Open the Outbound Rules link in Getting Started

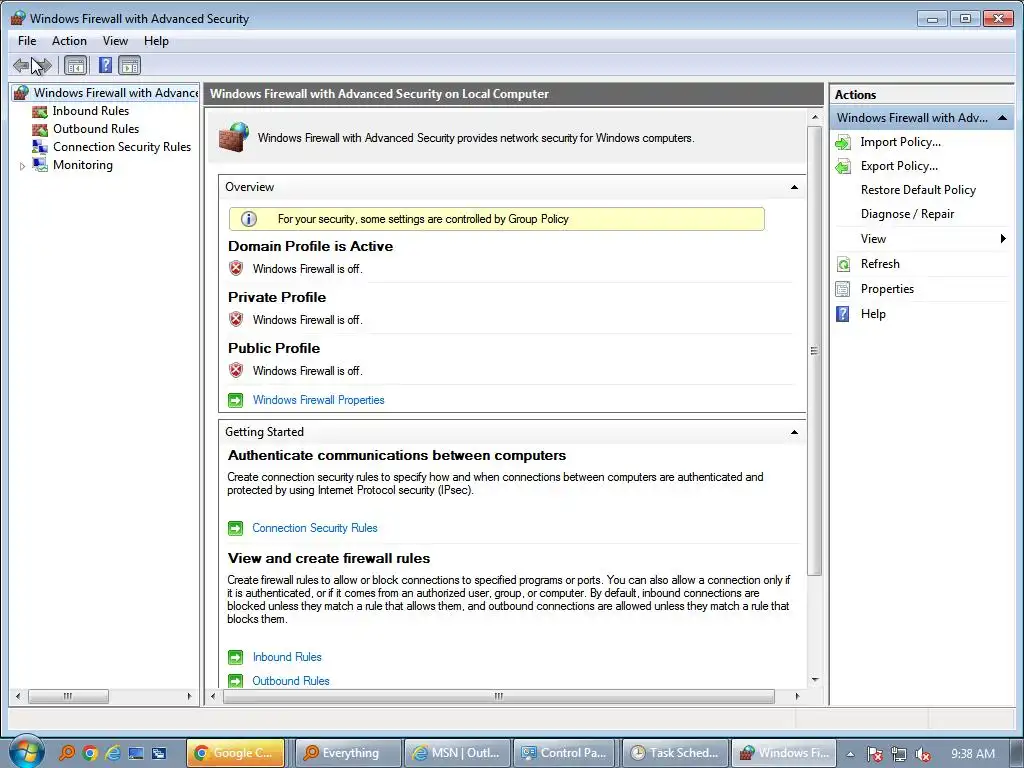coord(291,680)
